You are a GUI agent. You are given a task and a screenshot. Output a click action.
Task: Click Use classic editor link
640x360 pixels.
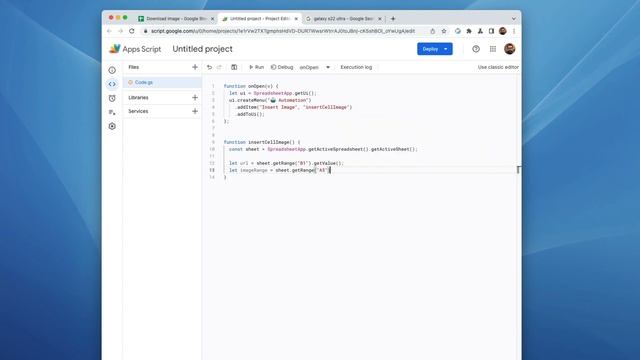click(498, 67)
